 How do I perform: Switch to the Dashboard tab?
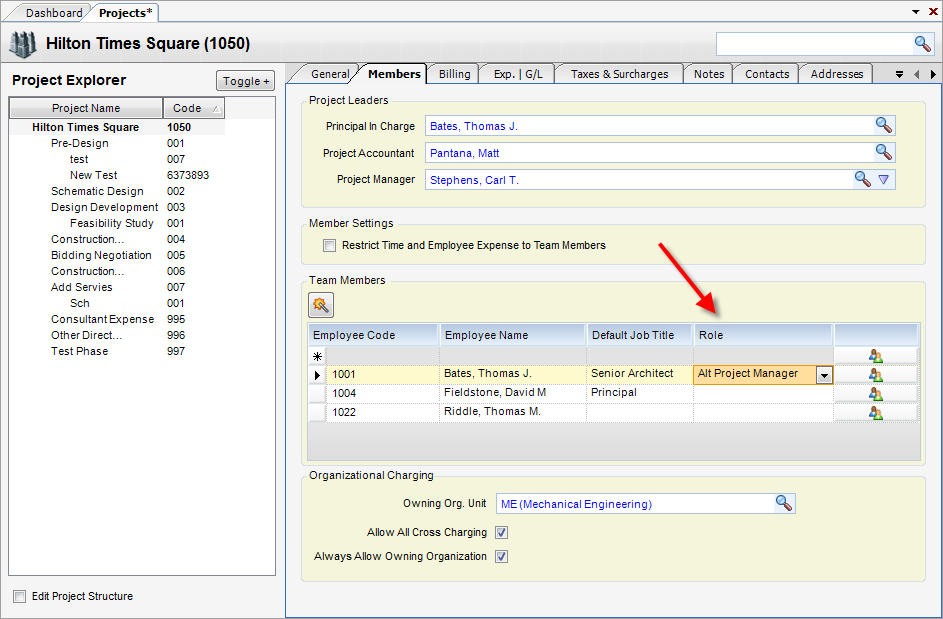tap(54, 13)
